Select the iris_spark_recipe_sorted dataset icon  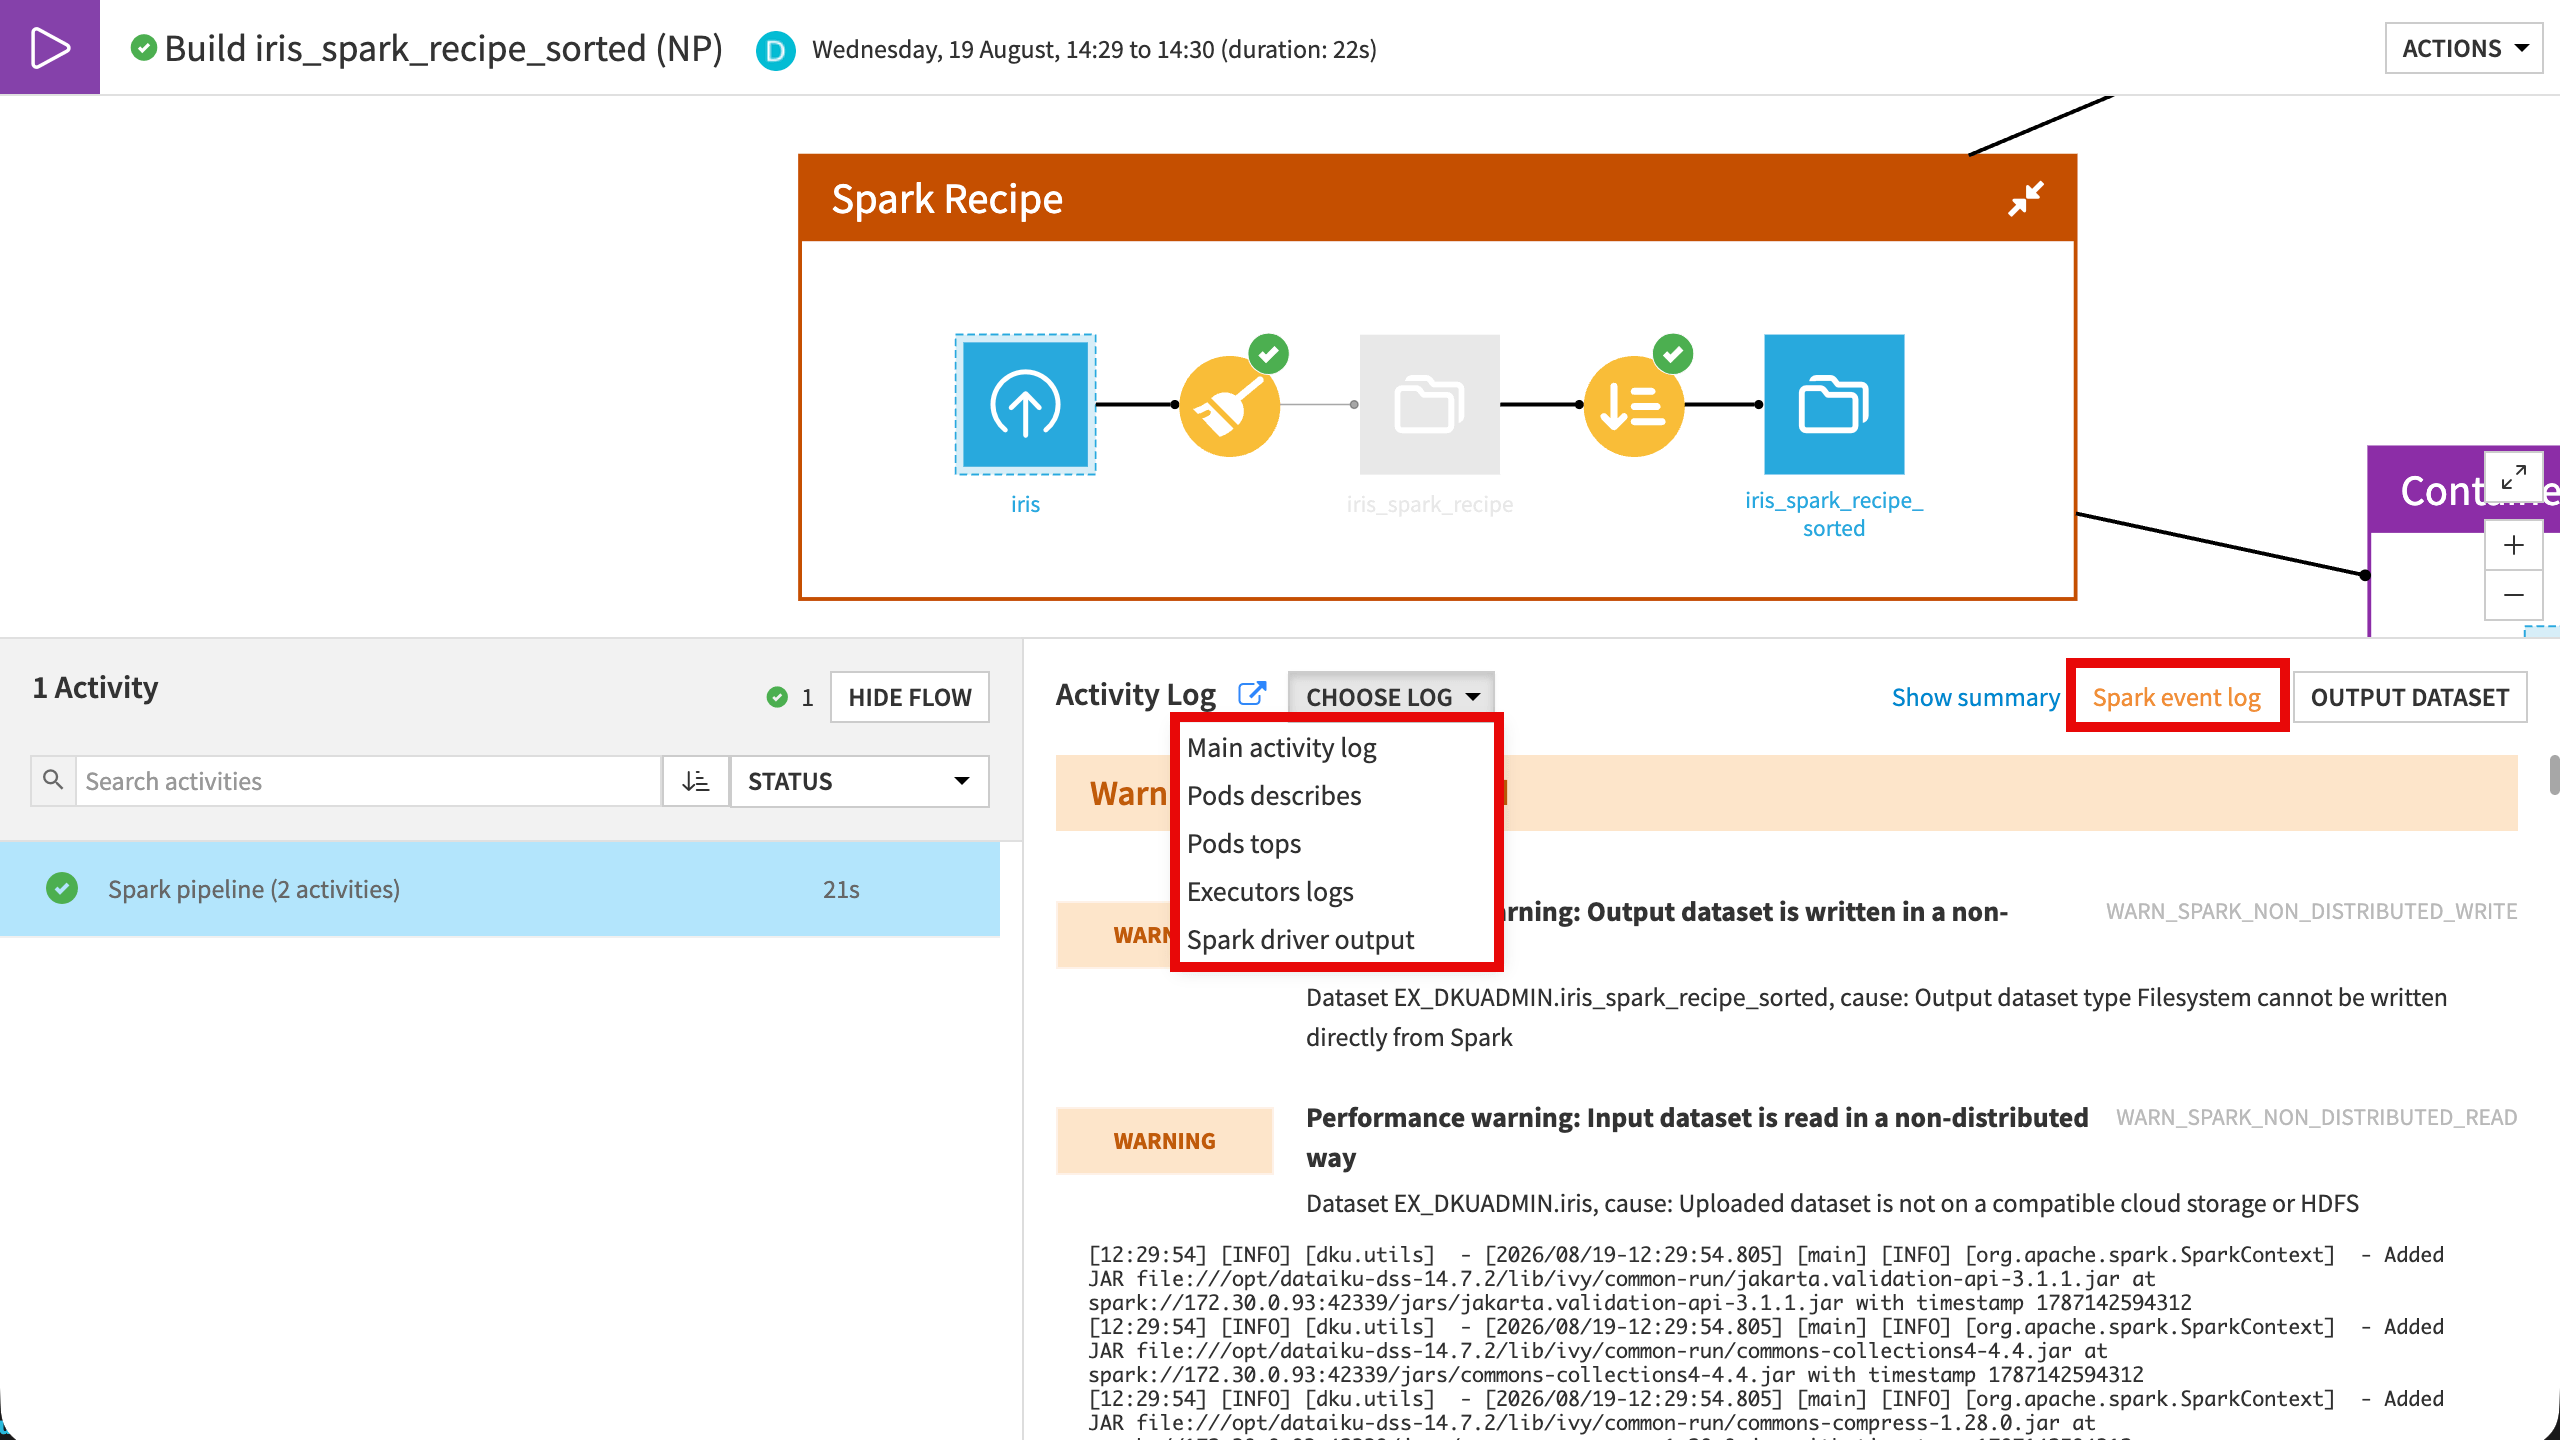1834,404
